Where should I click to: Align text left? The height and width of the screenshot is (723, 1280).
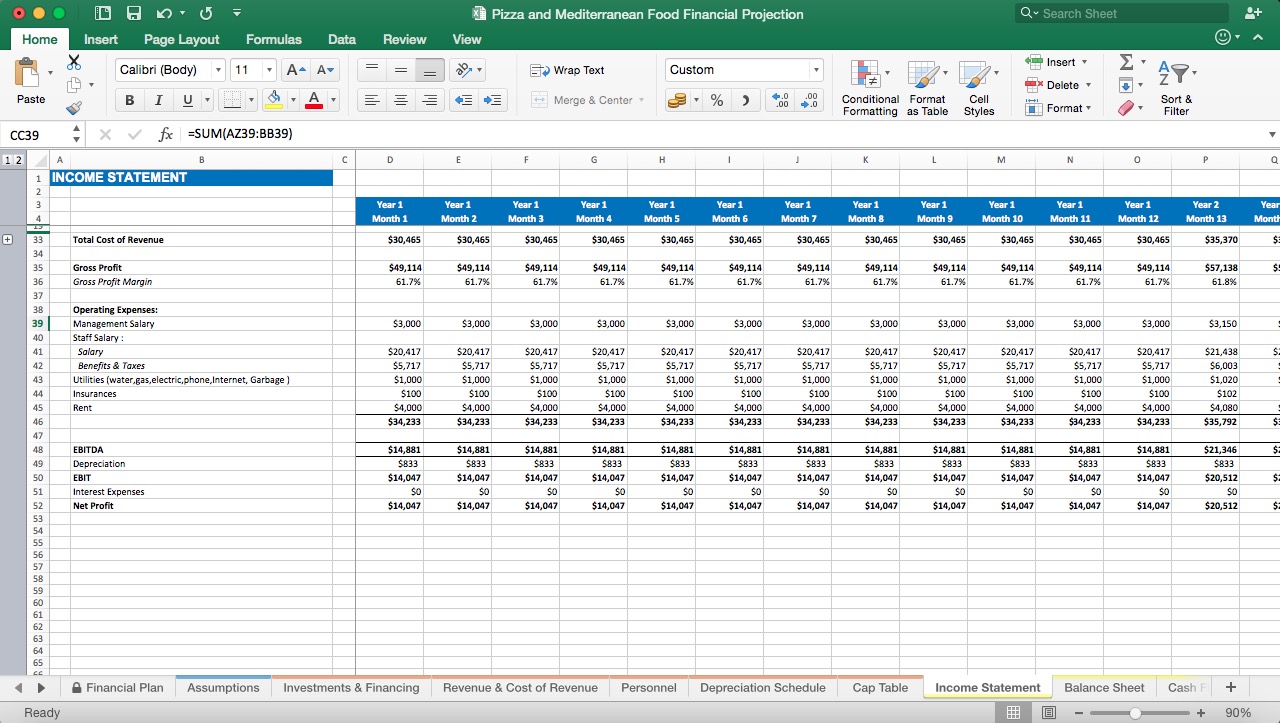(x=371, y=100)
